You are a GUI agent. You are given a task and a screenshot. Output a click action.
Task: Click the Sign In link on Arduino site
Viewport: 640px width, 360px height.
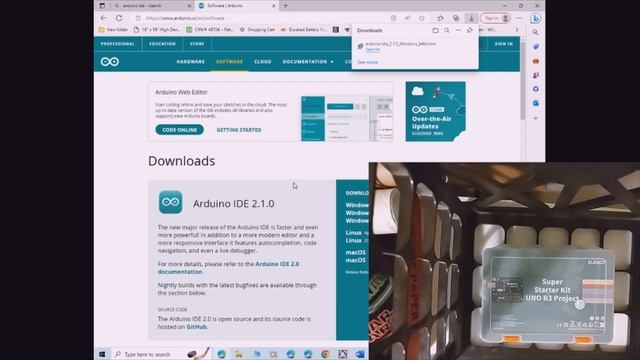pyautogui.click(x=504, y=44)
